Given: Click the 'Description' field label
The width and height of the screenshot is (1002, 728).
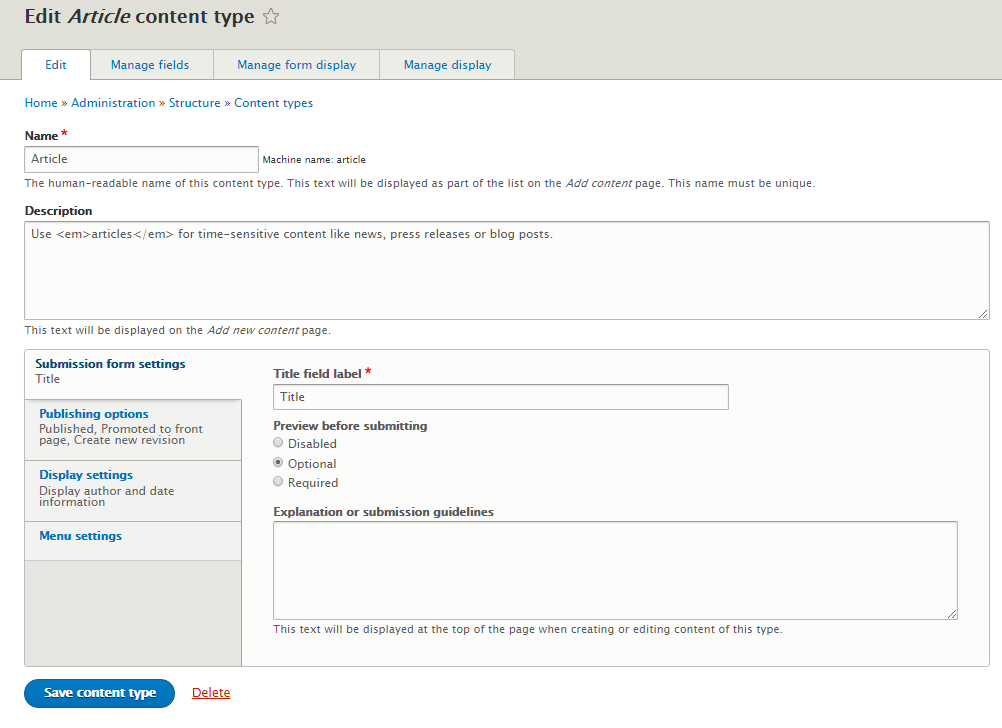Looking at the screenshot, I should coord(58,211).
